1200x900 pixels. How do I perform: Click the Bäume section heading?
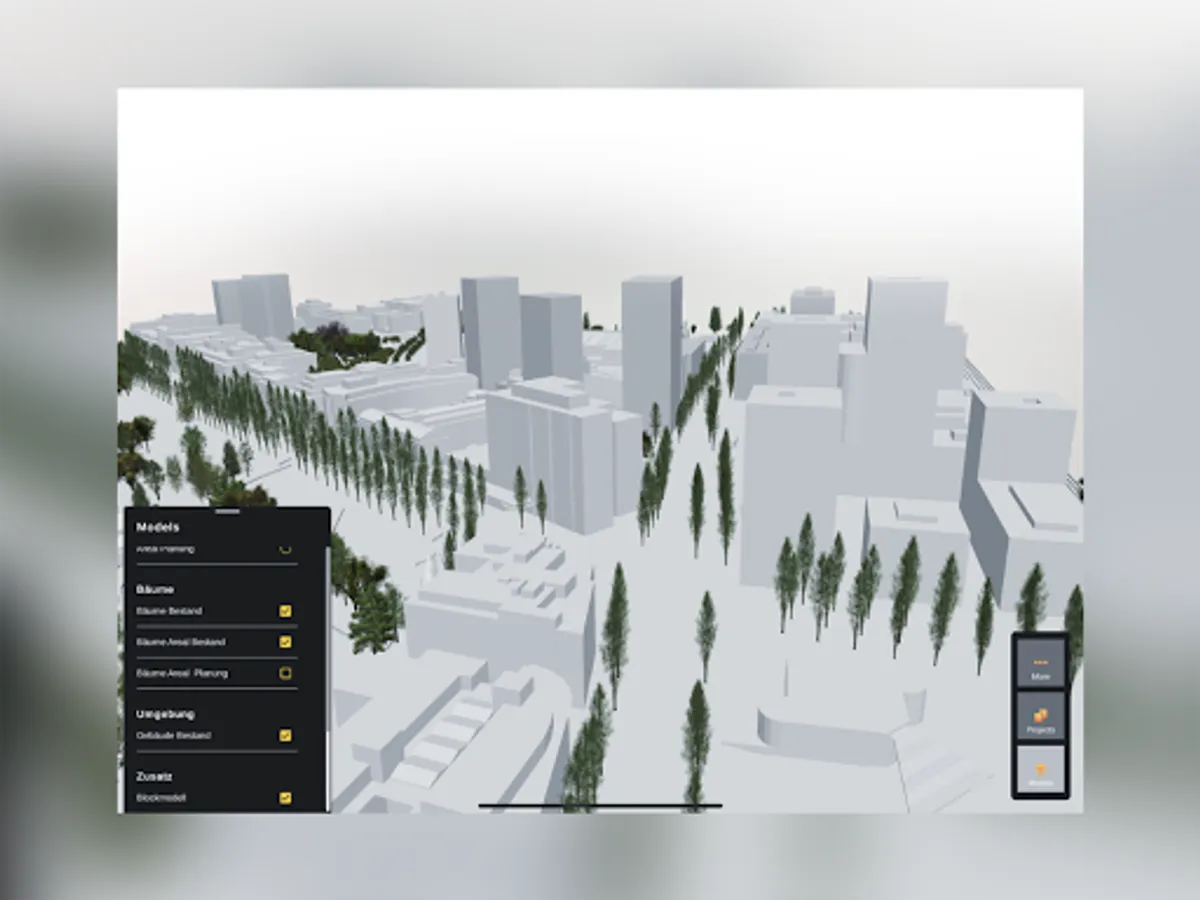tap(155, 590)
